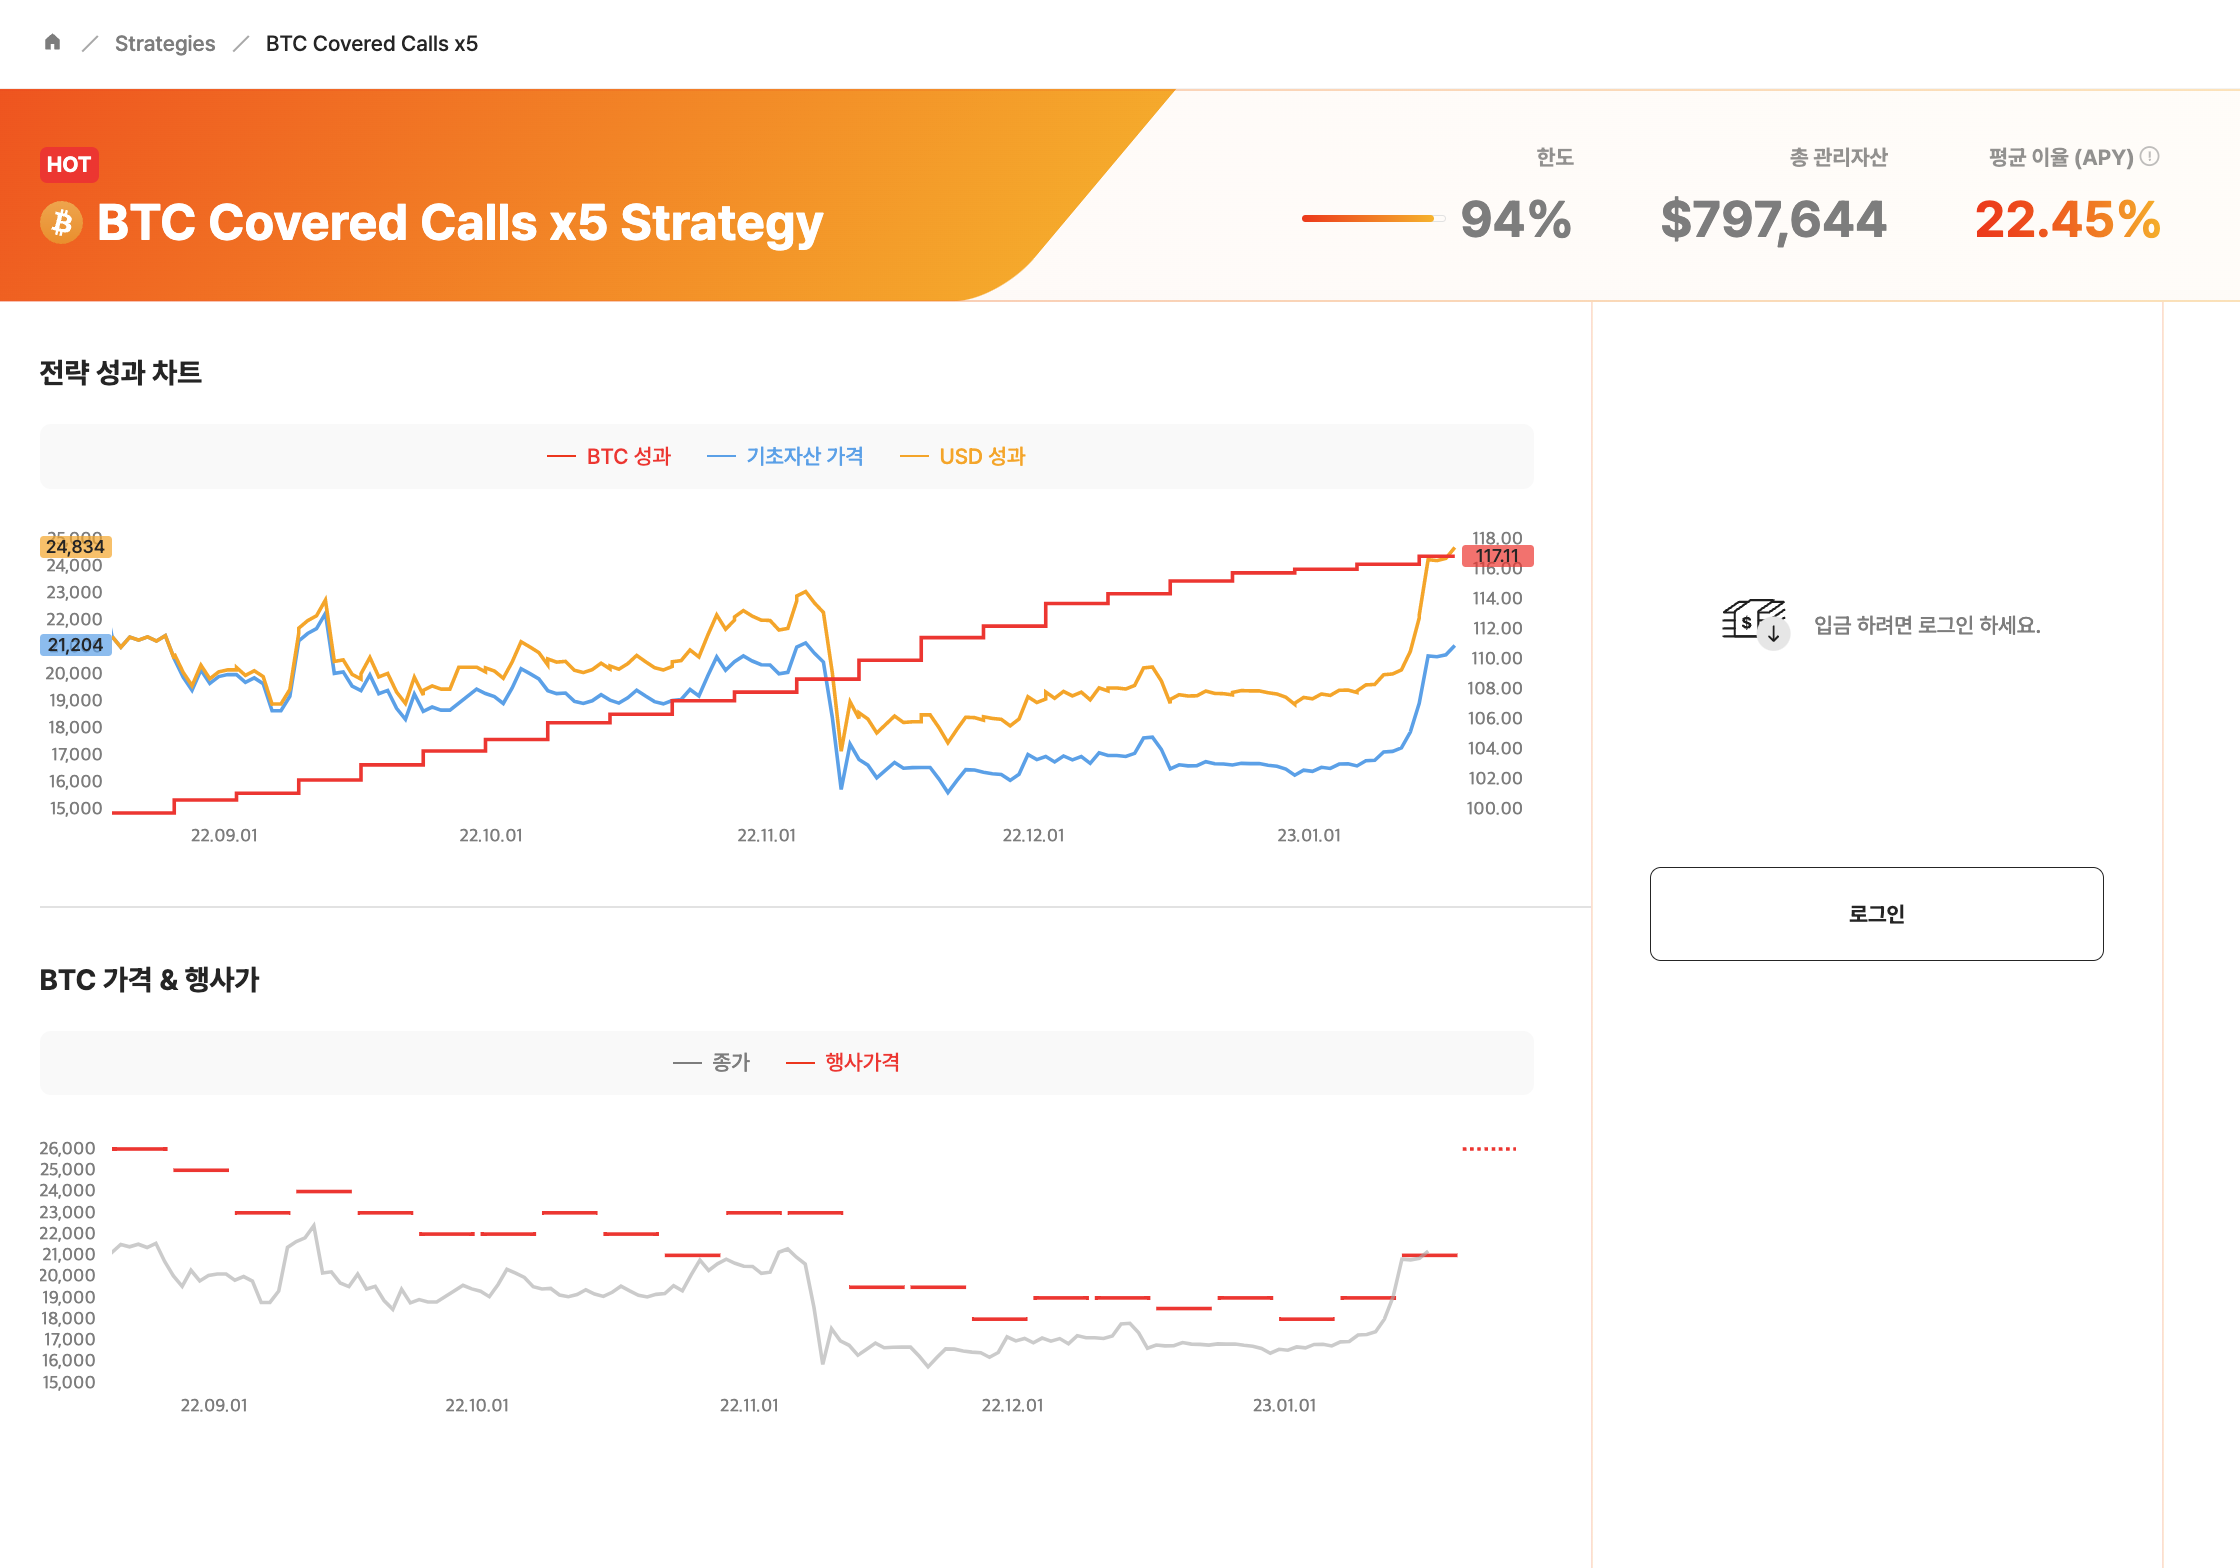Screen dimensions: 2240x1568
Task: Click the 24,834 orange axis value label
Action: click(x=76, y=546)
